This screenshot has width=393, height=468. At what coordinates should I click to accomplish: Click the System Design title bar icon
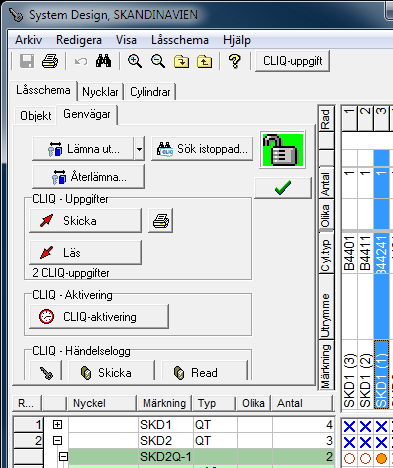point(16,15)
